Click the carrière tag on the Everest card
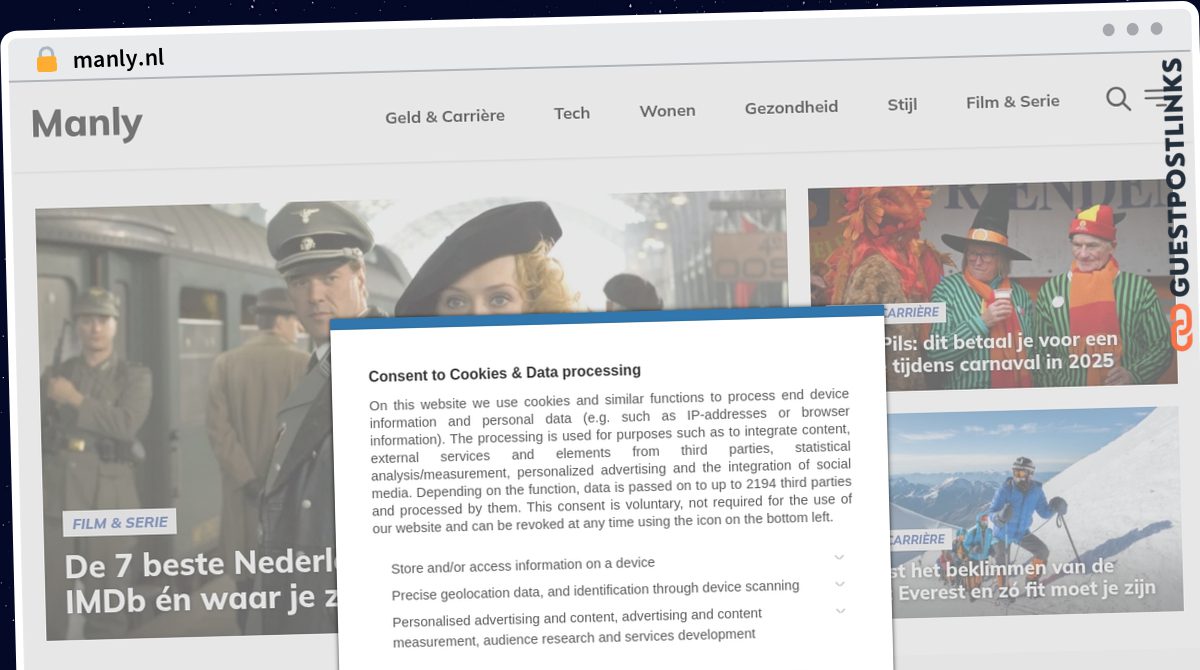Viewport: 1200px width, 670px height. 917,540
